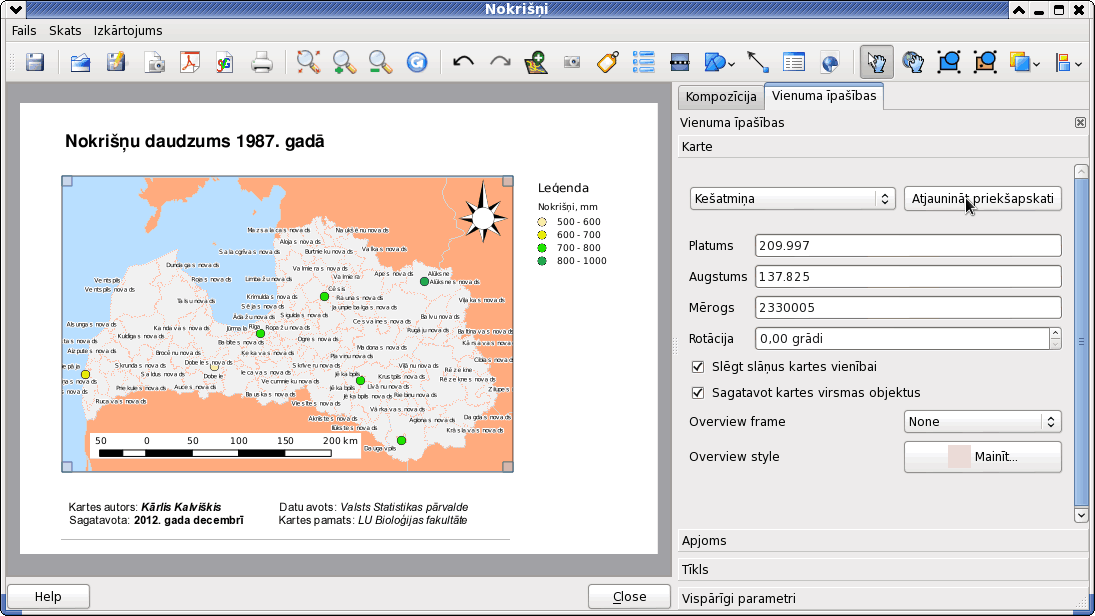Image resolution: width=1095 pixels, height=616 pixels.
Task: Click the Redo arrow
Action: [x=500, y=62]
